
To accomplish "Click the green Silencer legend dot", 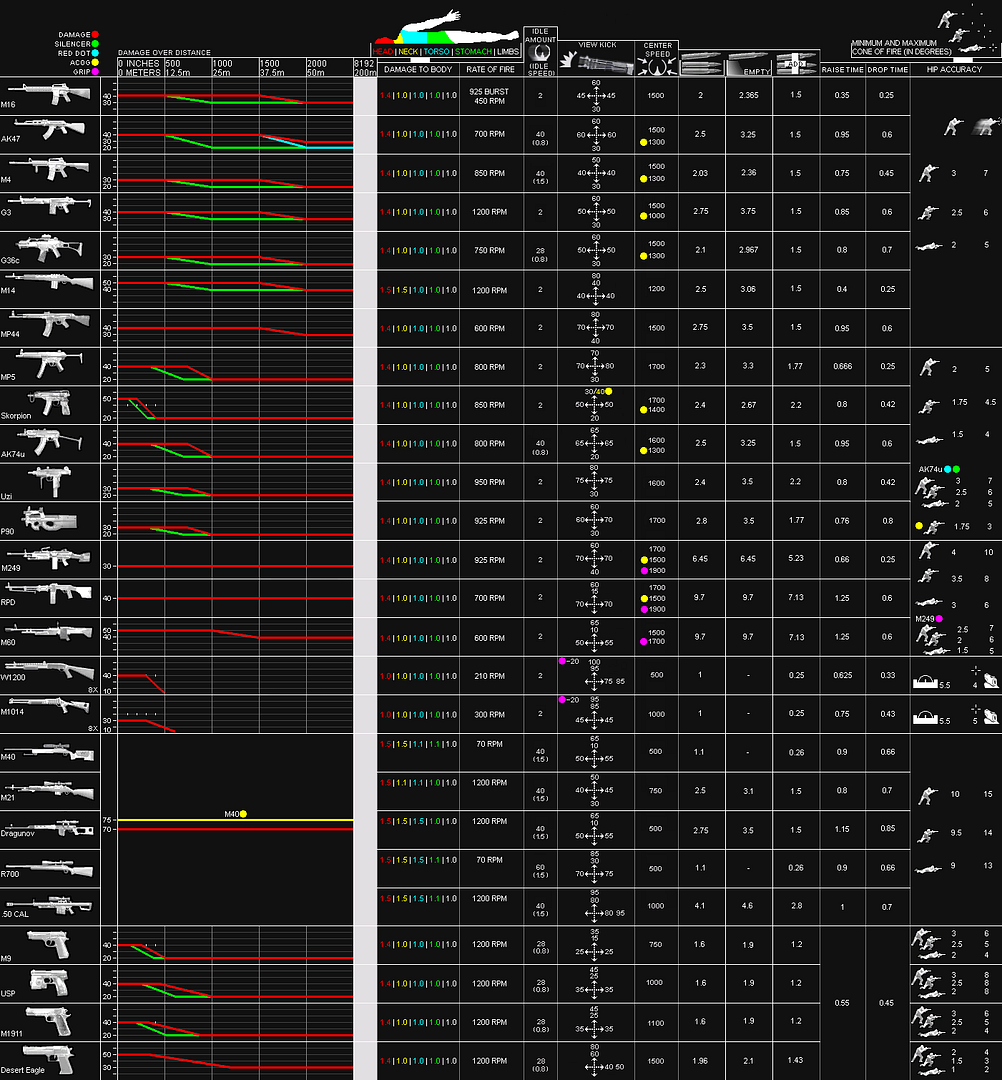I will click(x=93, y=44).
